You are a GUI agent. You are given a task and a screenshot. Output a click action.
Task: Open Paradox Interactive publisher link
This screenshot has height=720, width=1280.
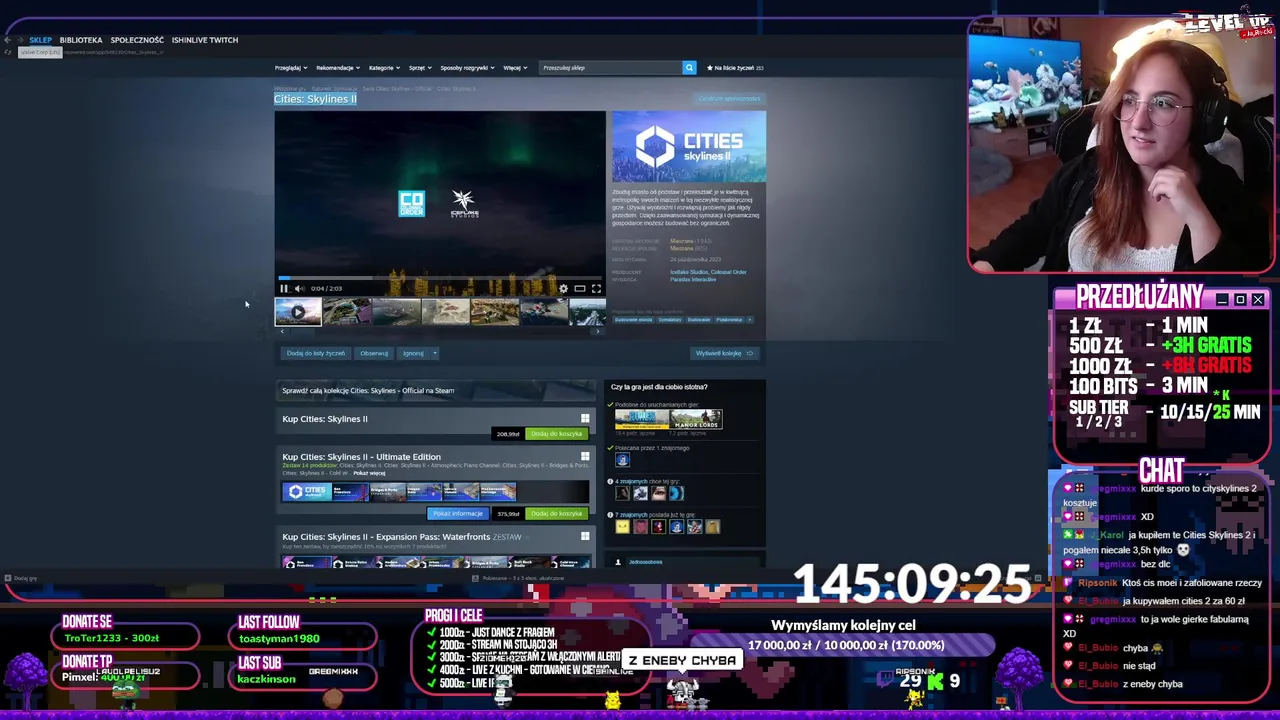pyautogui.click(x=693, y=280)
